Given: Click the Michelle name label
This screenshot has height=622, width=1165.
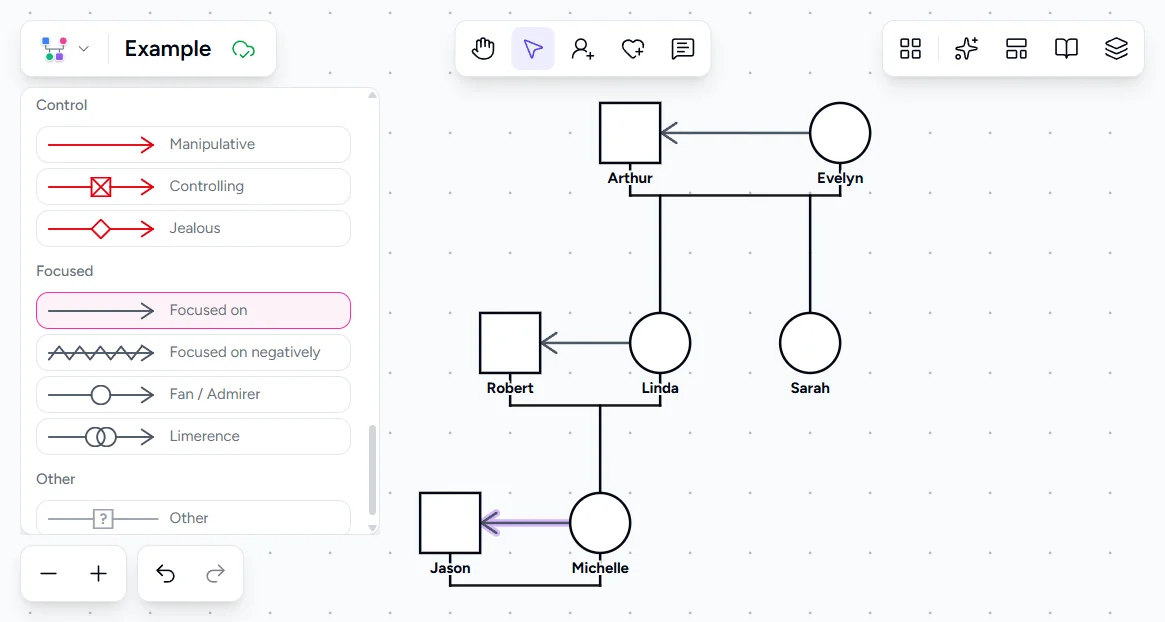Looking at the screenshot, I should click(600, 568).
